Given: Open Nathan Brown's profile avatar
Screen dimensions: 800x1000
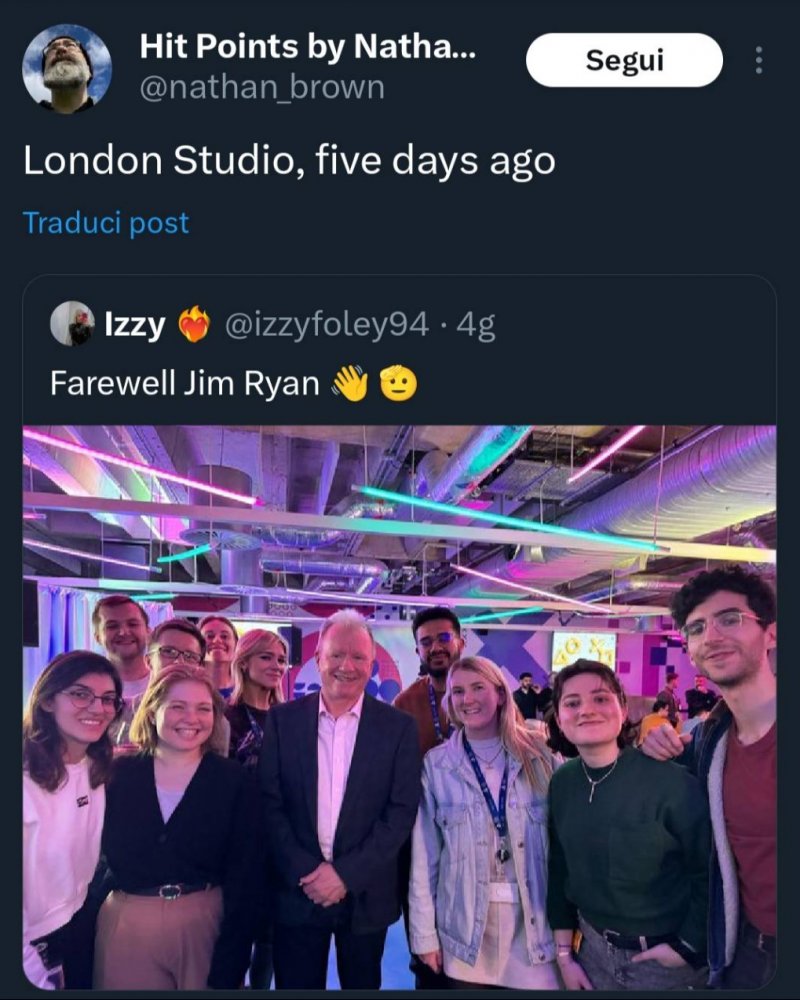Looking at the screenshot, I should click(x=67, y=68).
